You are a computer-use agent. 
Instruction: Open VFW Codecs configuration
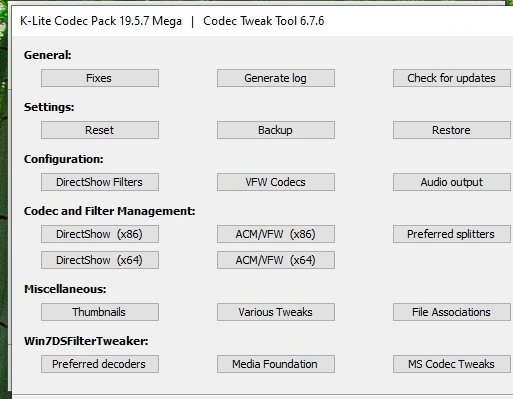[276, 182]
